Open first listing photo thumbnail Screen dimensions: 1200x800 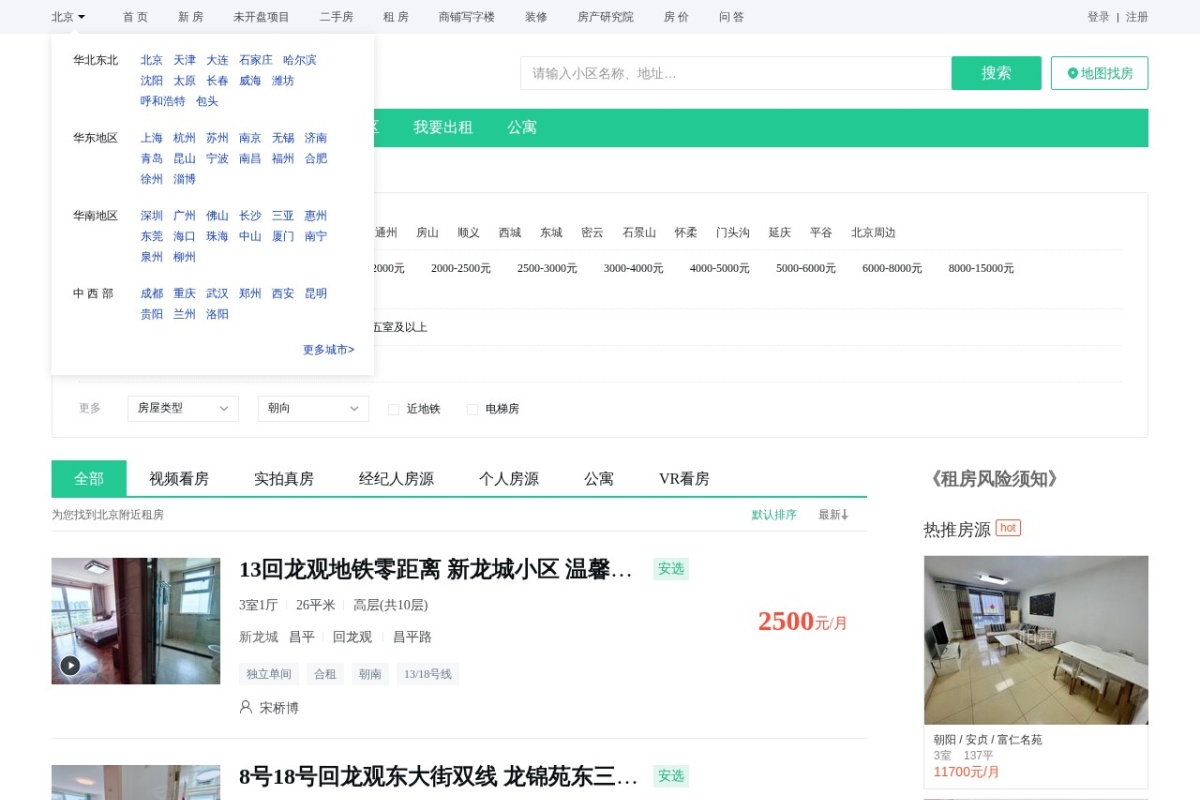(136, 621)
